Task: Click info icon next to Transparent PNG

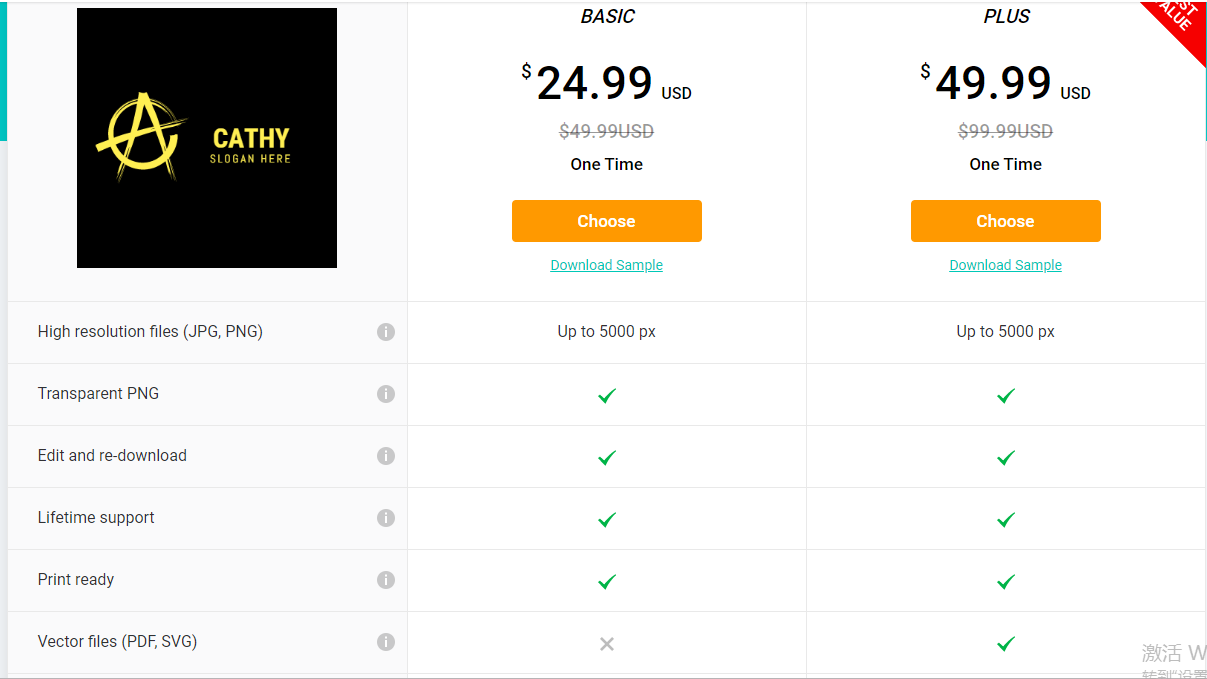Action: [386, 394]
